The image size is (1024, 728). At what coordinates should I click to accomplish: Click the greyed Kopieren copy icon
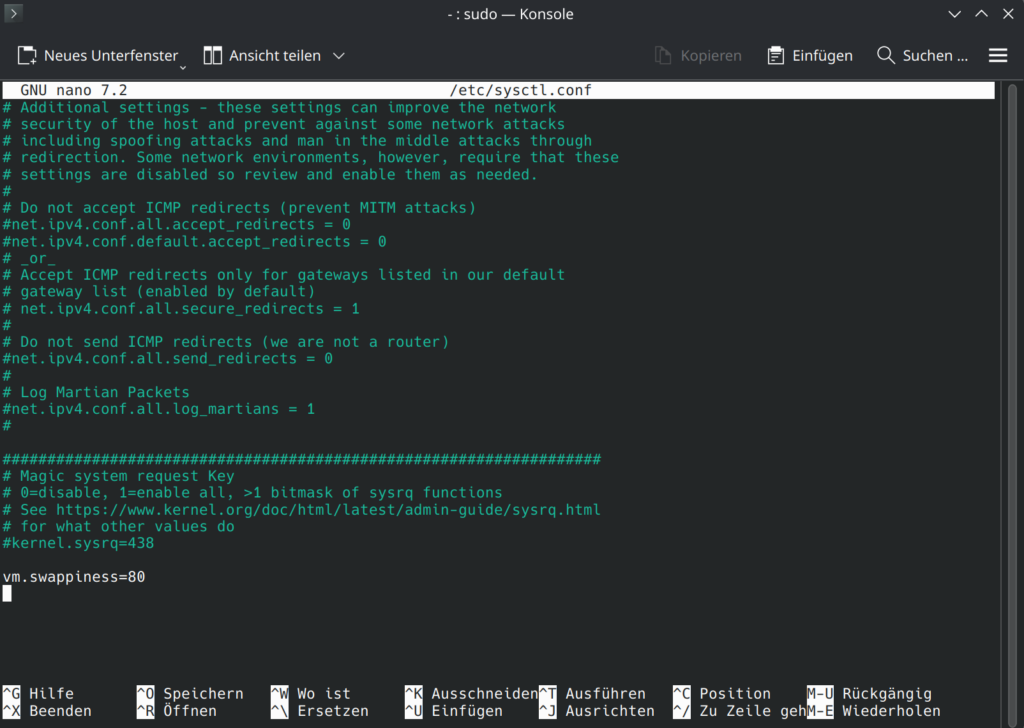(663, 56)
